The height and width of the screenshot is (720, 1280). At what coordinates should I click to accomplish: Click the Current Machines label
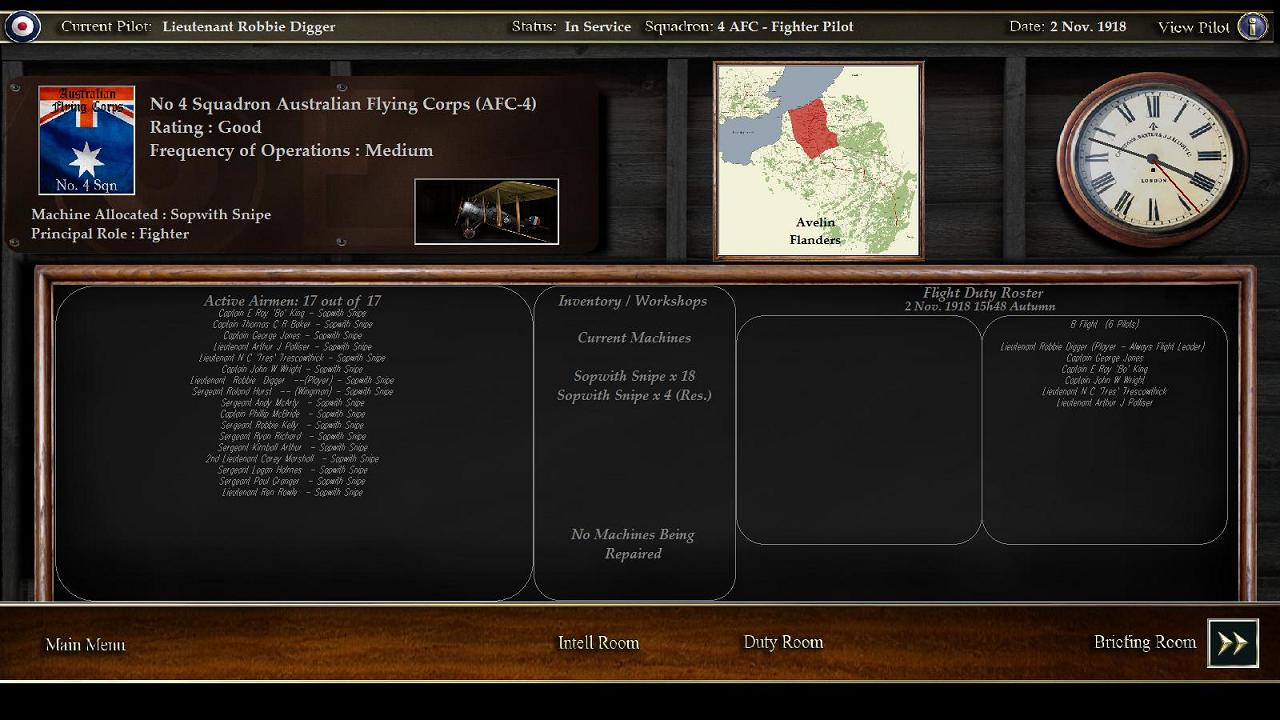point(634,338)
